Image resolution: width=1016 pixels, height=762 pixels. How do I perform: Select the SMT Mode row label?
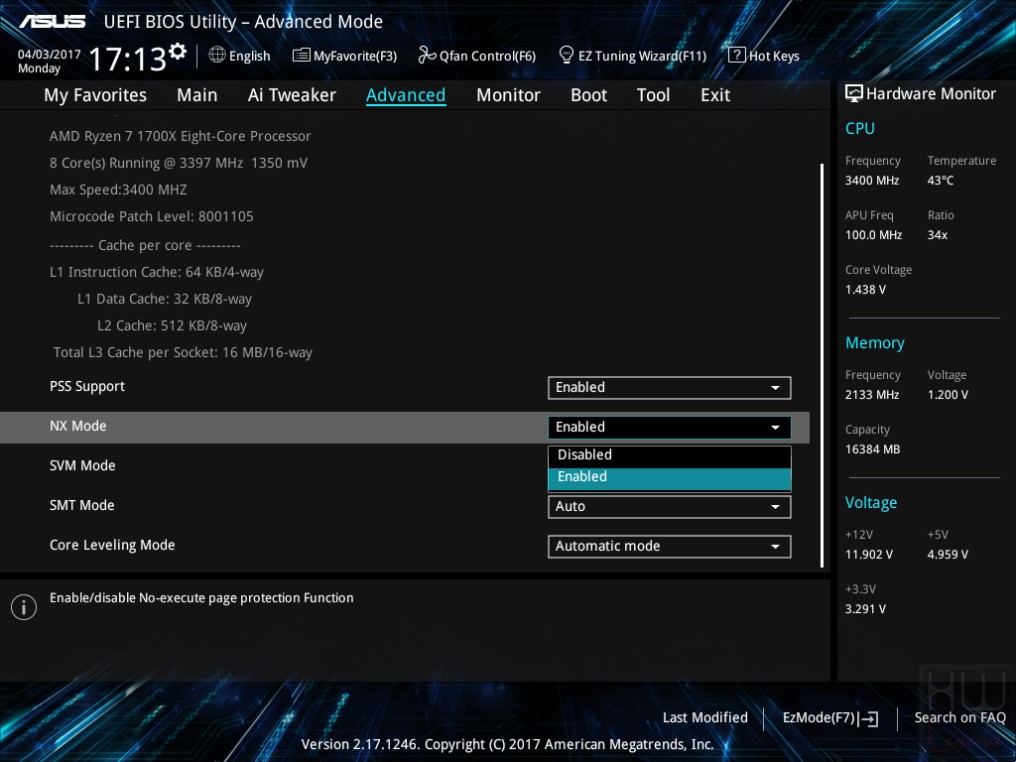click(82, 505)
